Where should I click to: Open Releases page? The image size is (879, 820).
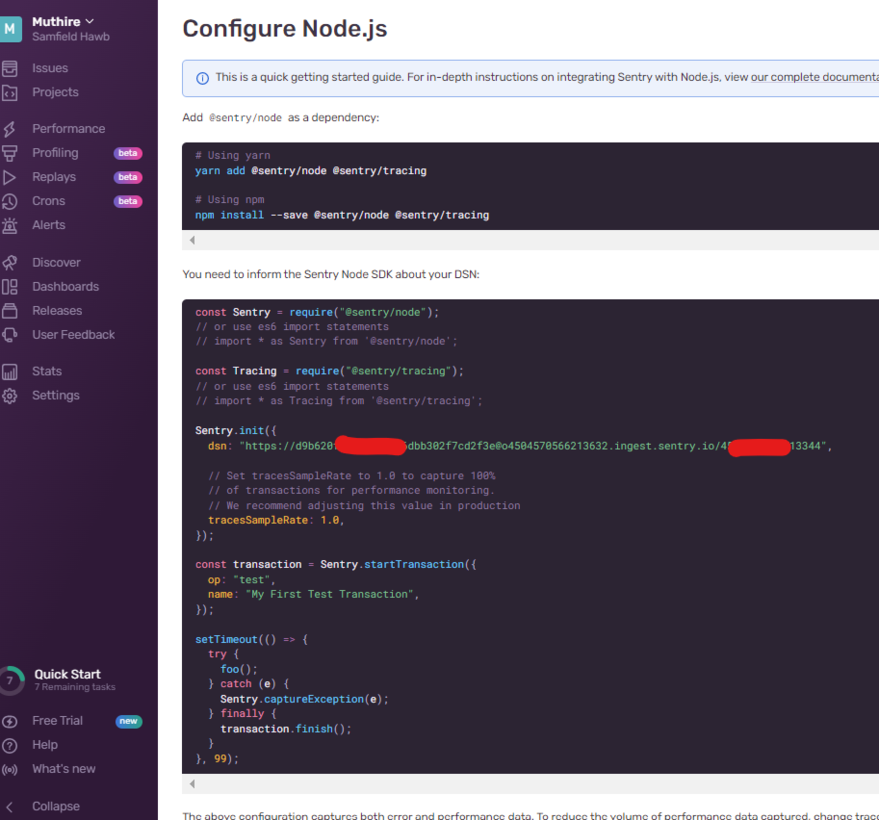(x=57, y=311)
